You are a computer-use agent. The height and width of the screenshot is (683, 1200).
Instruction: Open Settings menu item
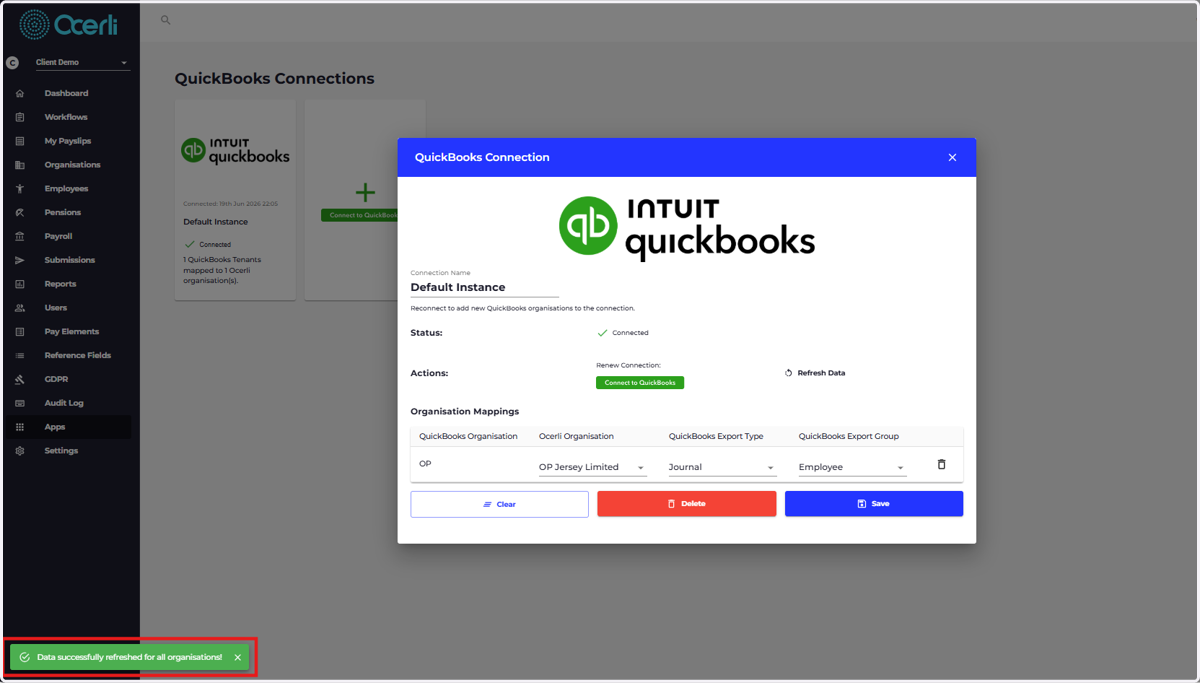[61, 451]
